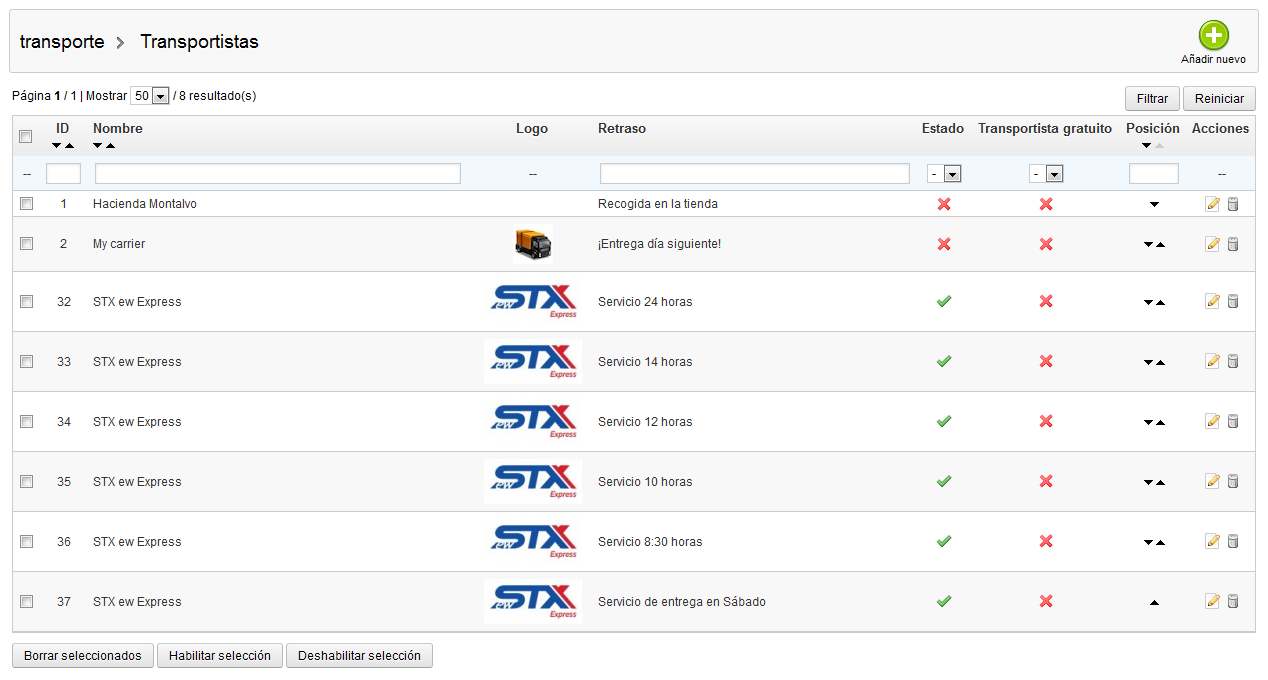1268x680 pixels.
Task: Tick checkbox for carrier ID 33
Action: [26, 361]
